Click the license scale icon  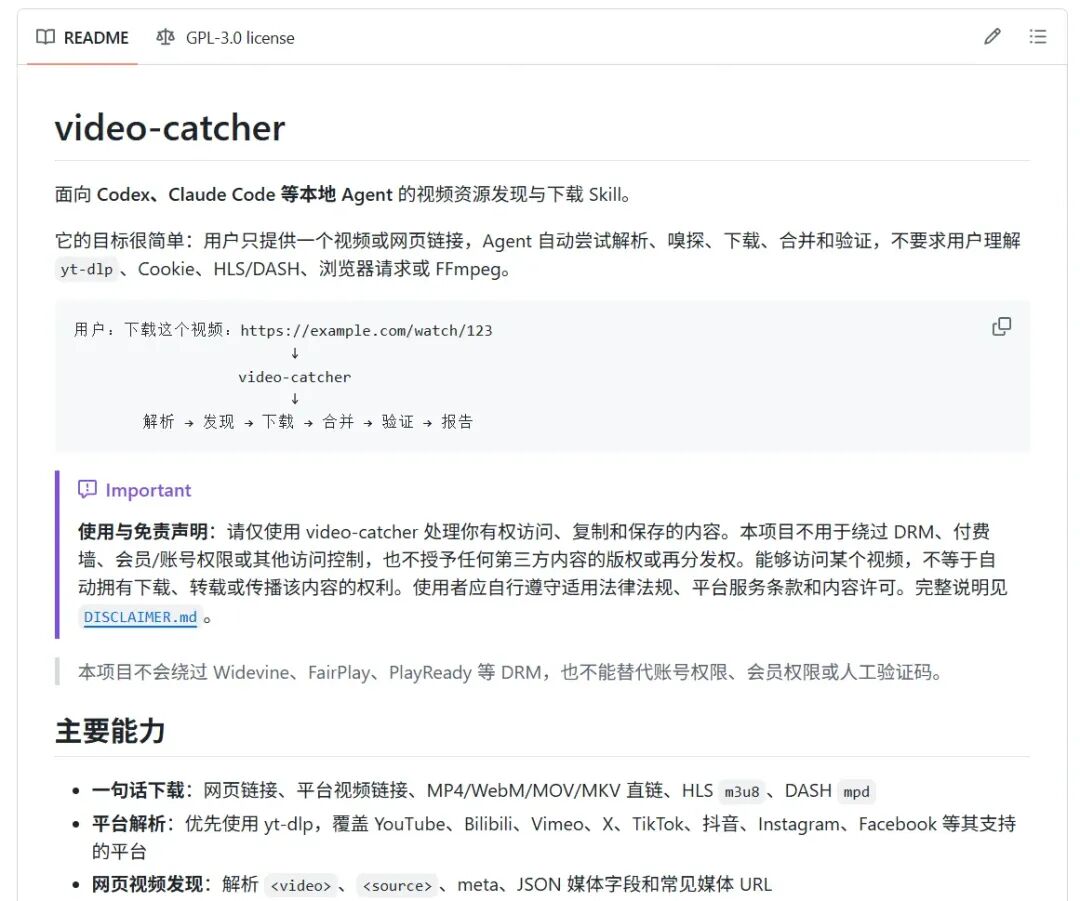pos(165,37)
